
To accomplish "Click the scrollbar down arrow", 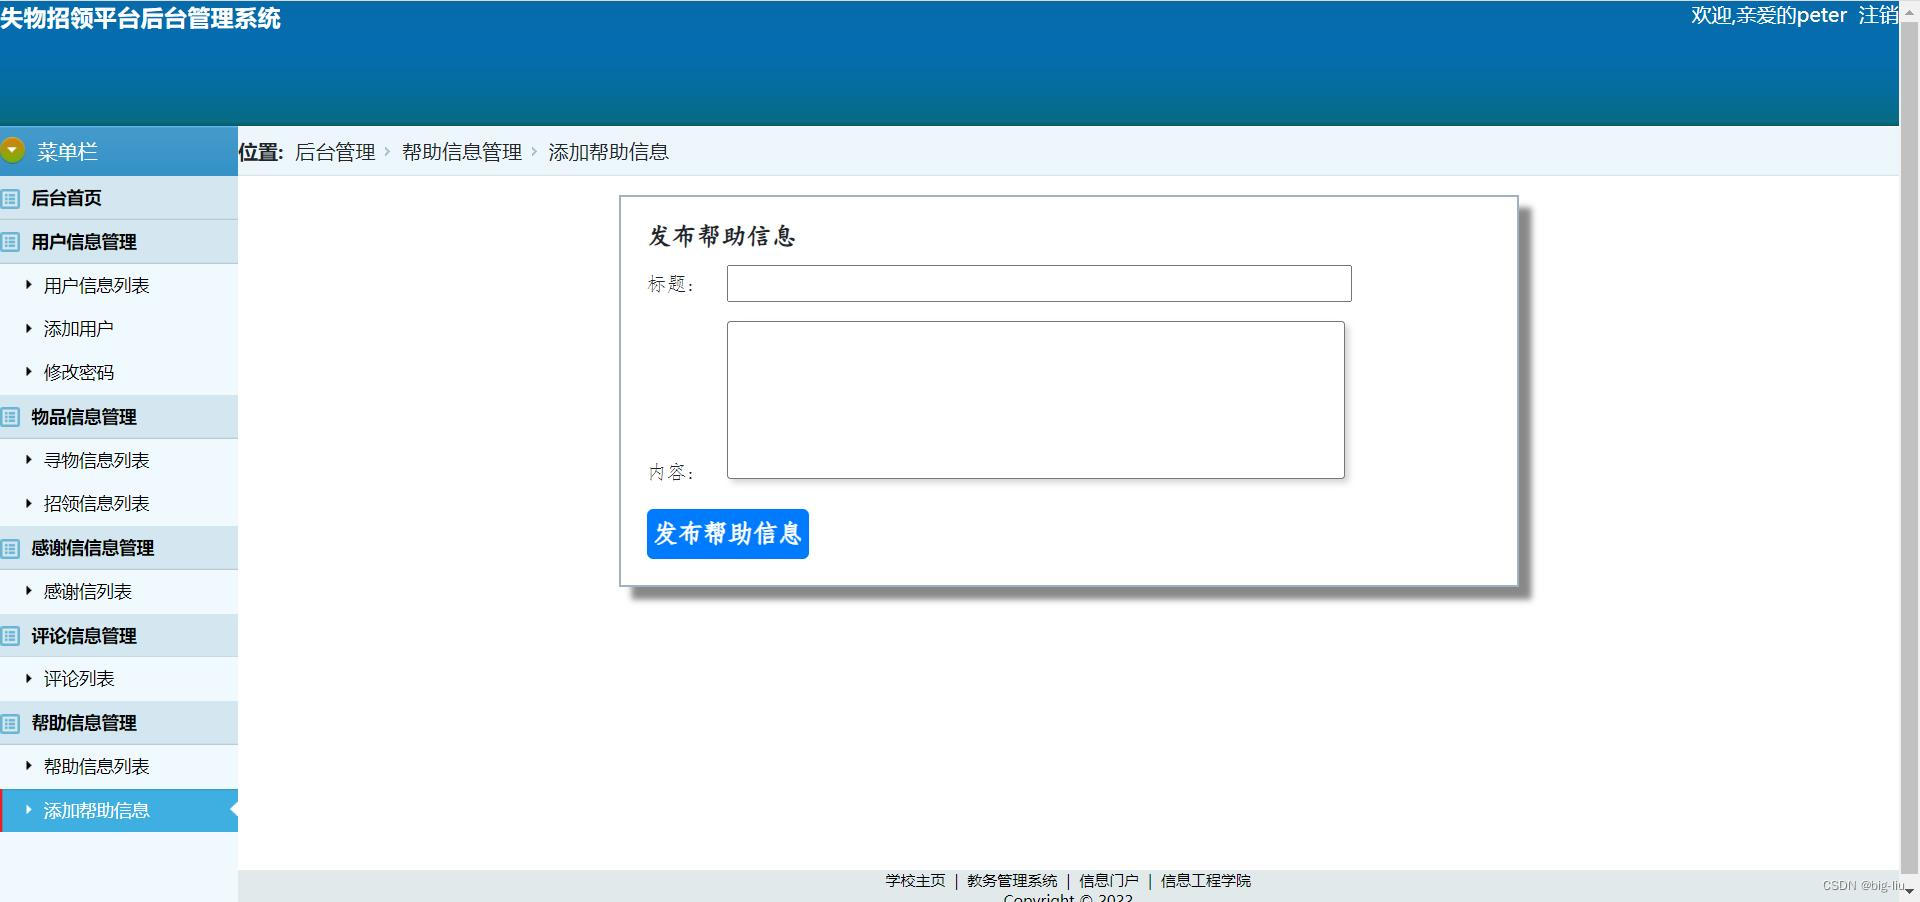I will [x=1910, y=891].
